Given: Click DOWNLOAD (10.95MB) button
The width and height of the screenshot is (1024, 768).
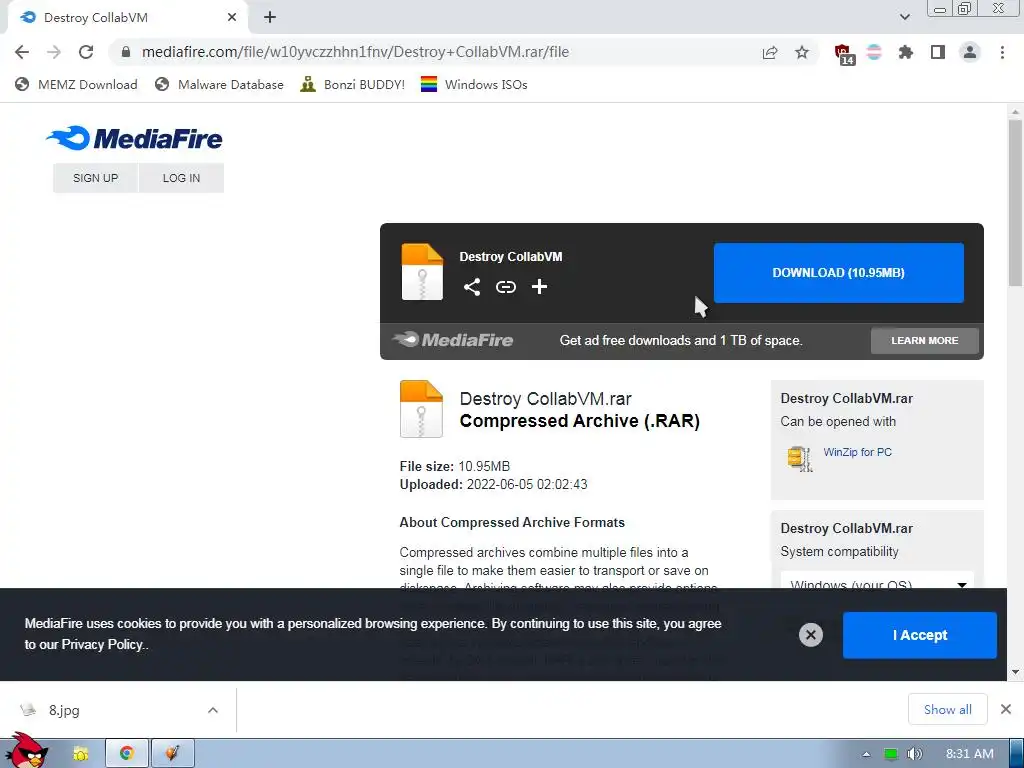Looking at the screenshot, I should click(x=839, y=273).
